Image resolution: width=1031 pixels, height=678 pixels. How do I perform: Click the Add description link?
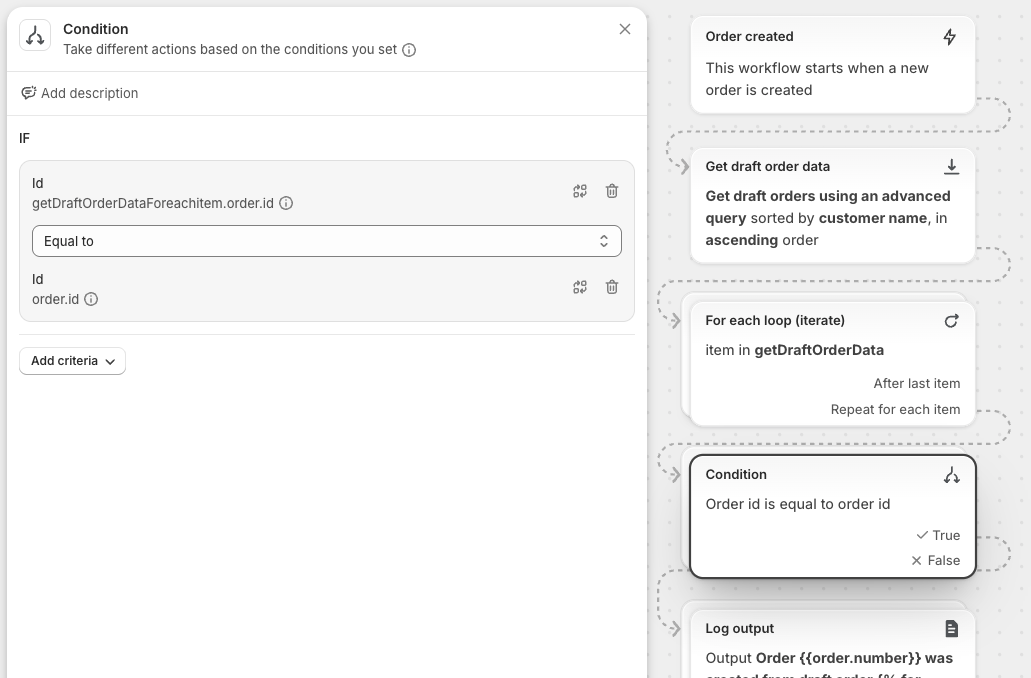pyautogui.click(x=89, y=93)
